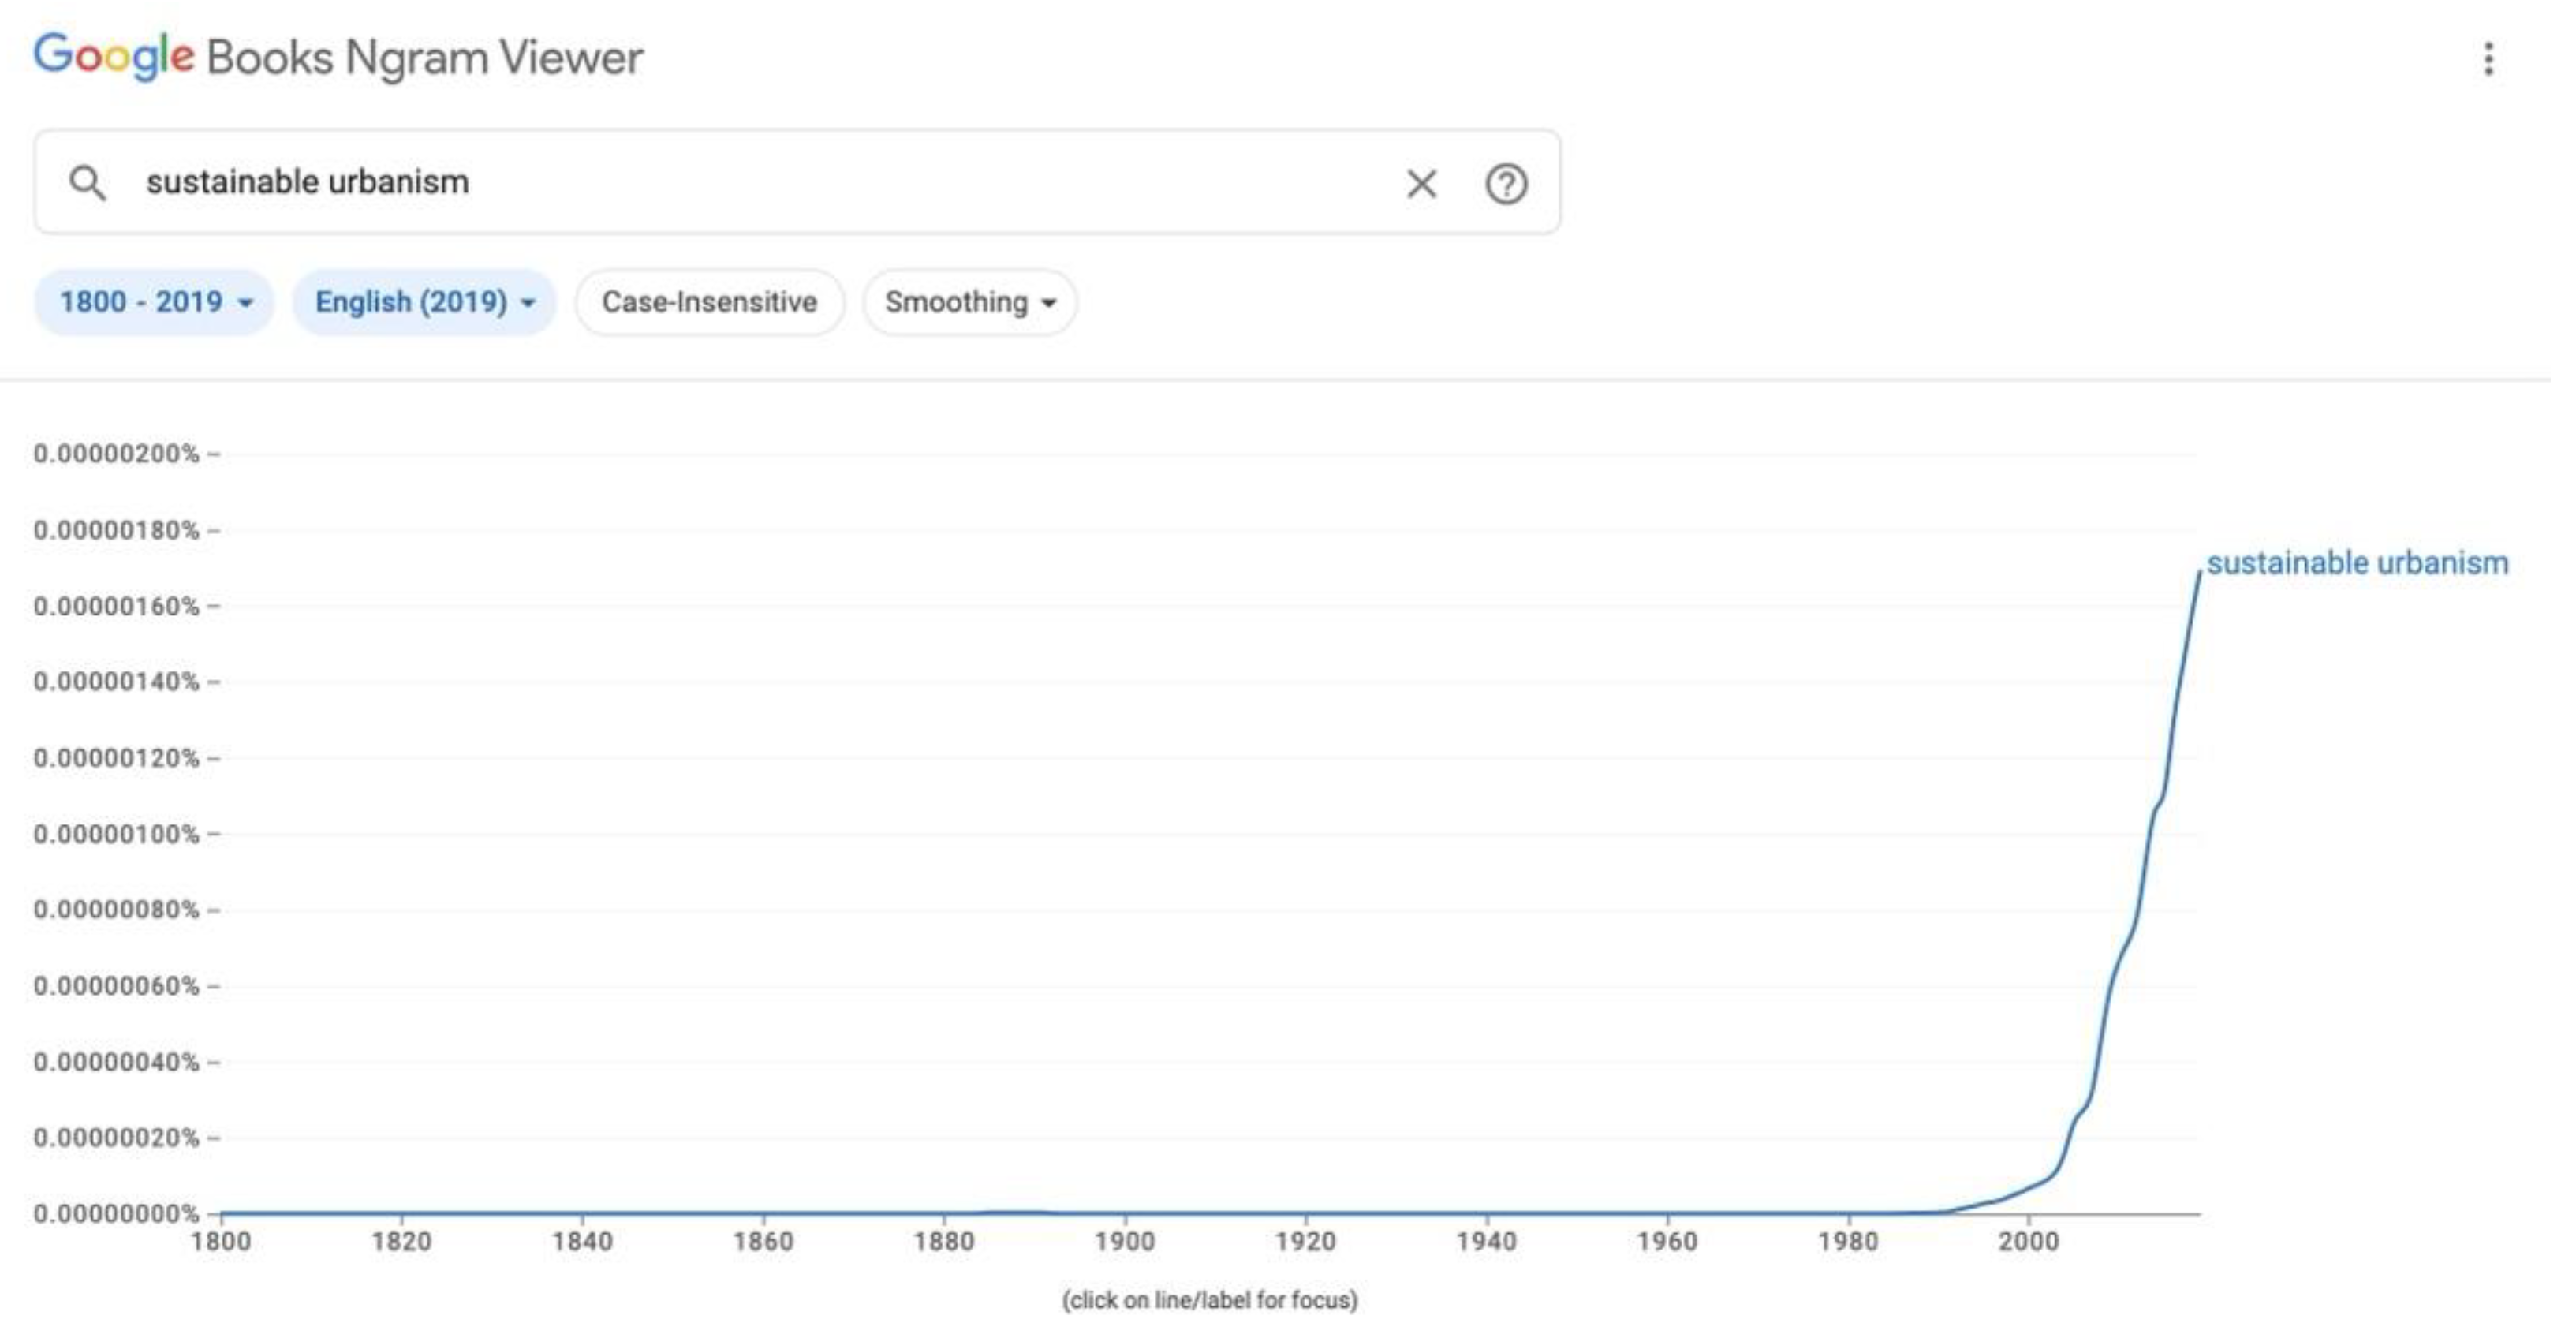The width and height of the screenshot is (2576, 1334).
Task: Click the Google logo
Action: click(113, 56)
